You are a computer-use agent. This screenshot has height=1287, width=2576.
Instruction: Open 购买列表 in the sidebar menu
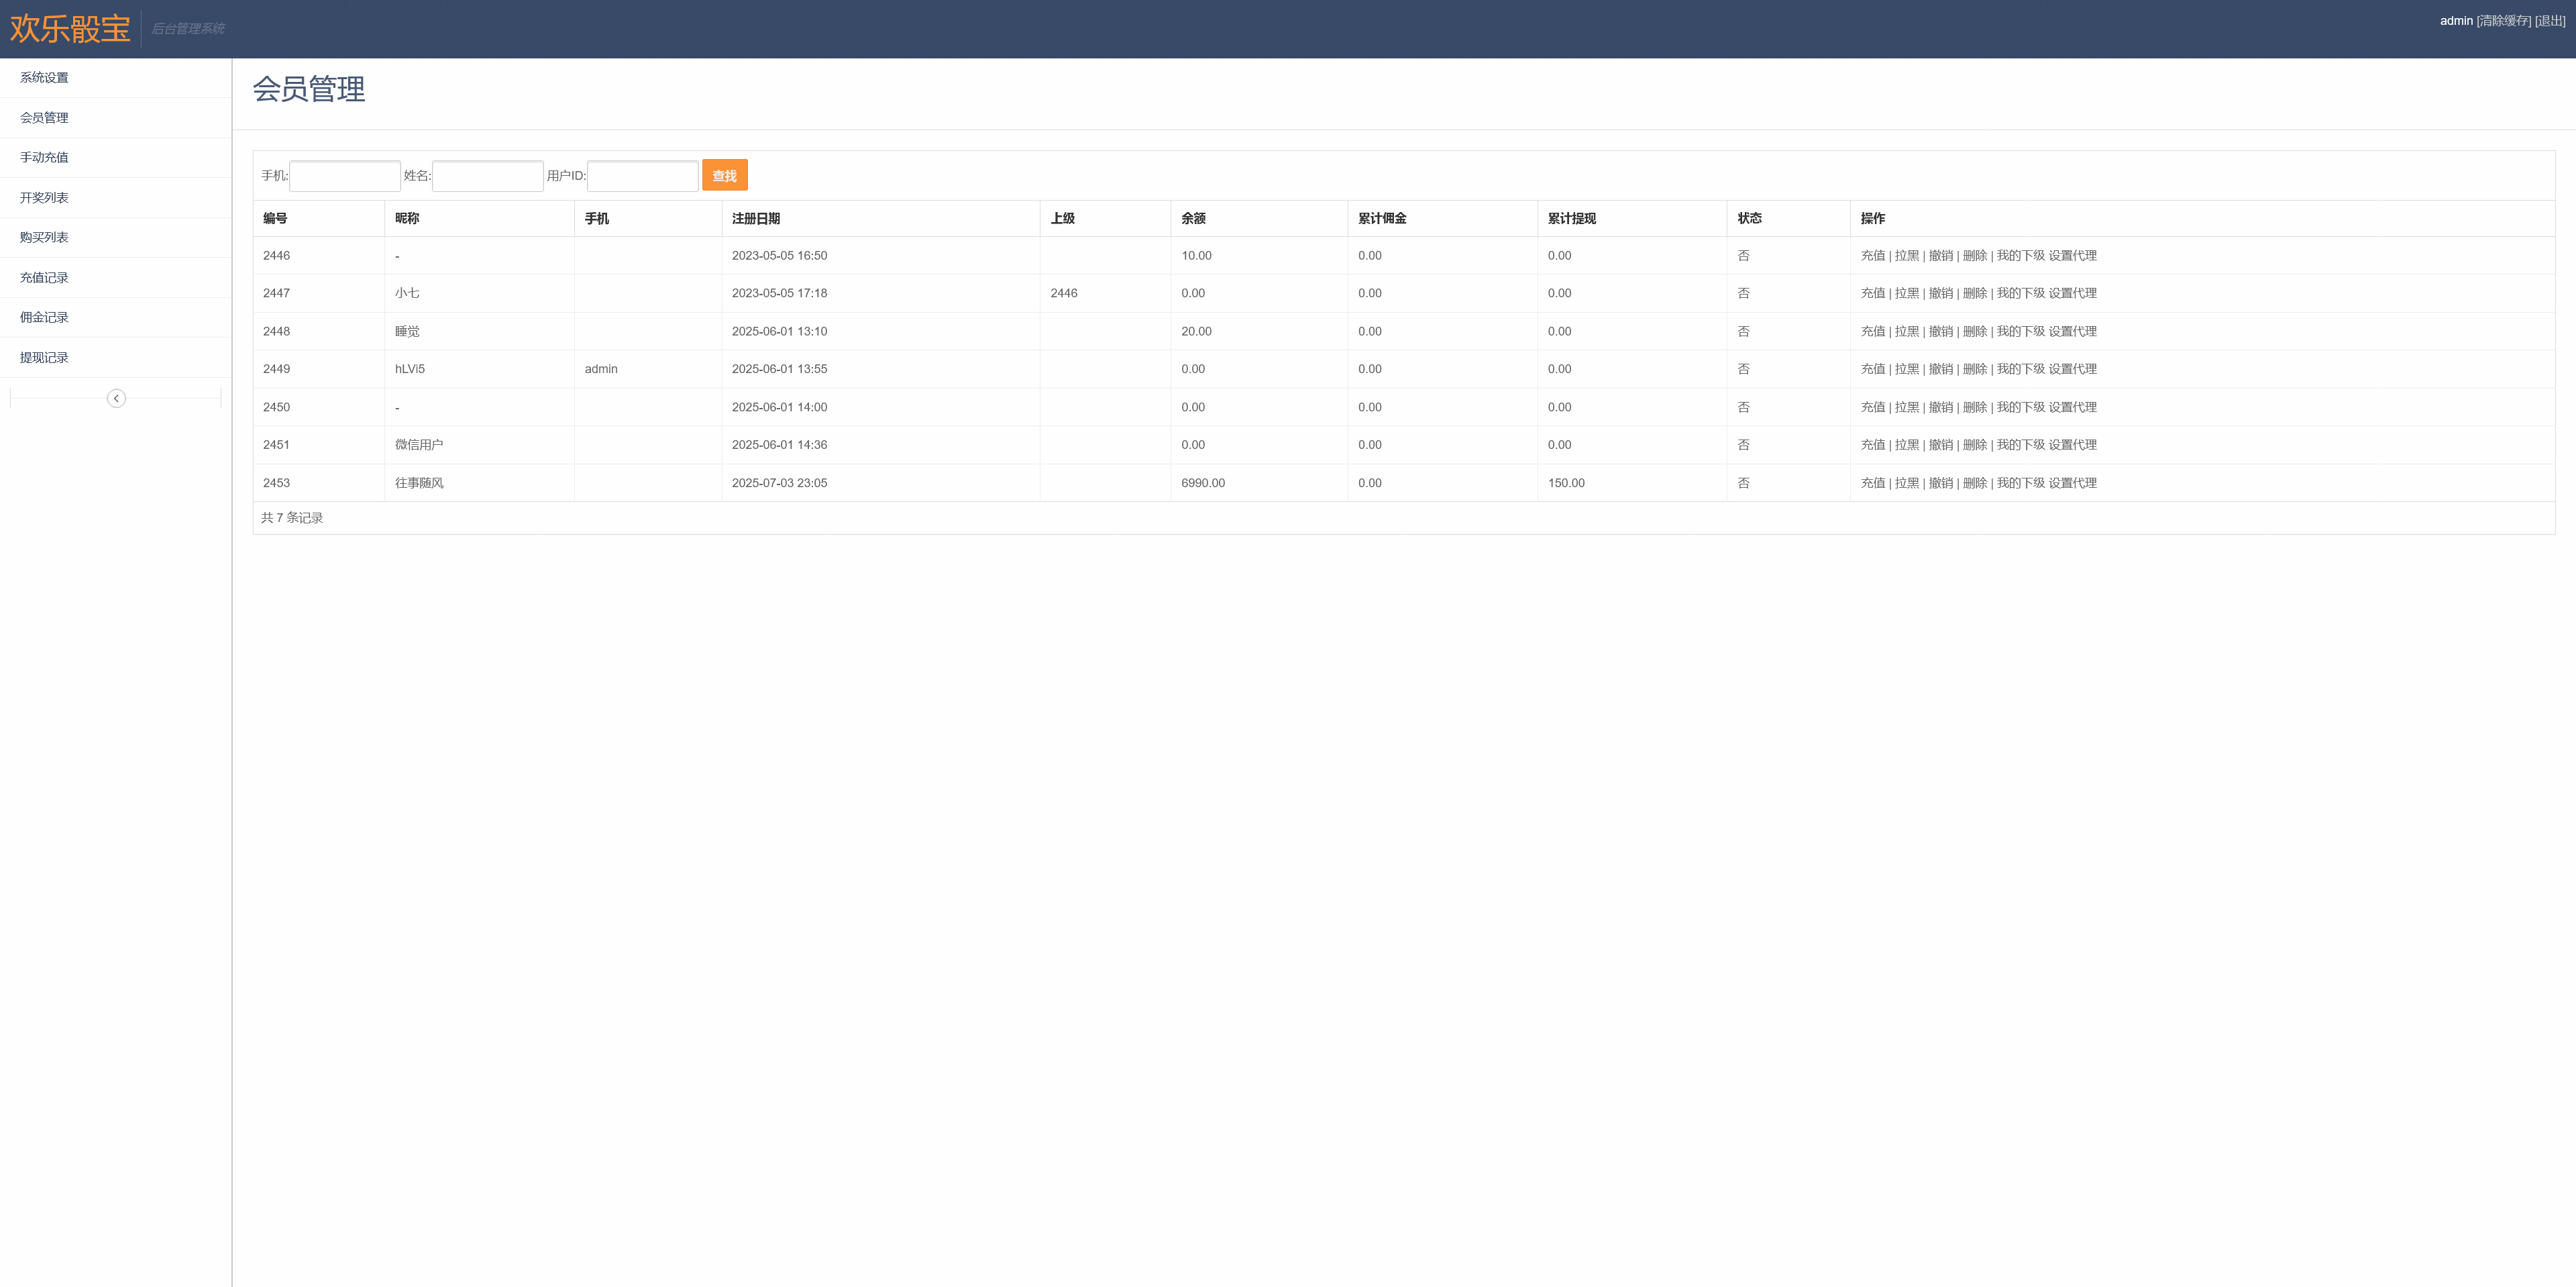coord(44,238)
